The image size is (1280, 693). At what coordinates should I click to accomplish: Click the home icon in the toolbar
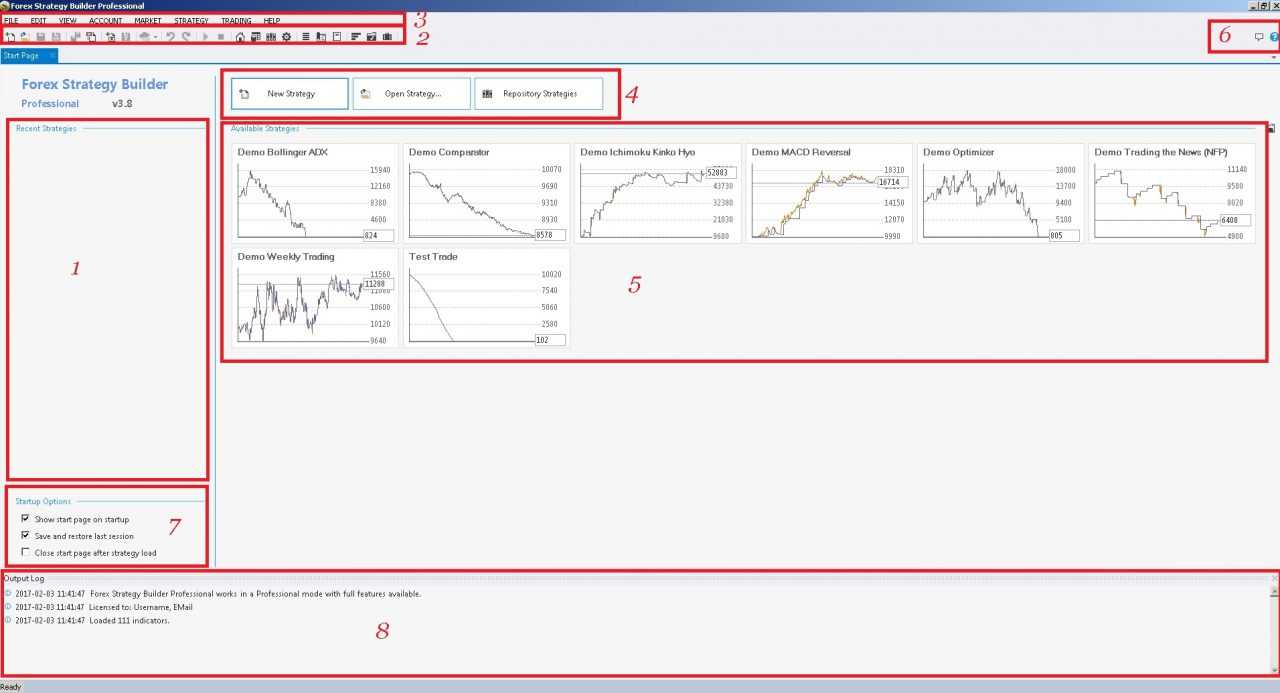tap(240, 37)
